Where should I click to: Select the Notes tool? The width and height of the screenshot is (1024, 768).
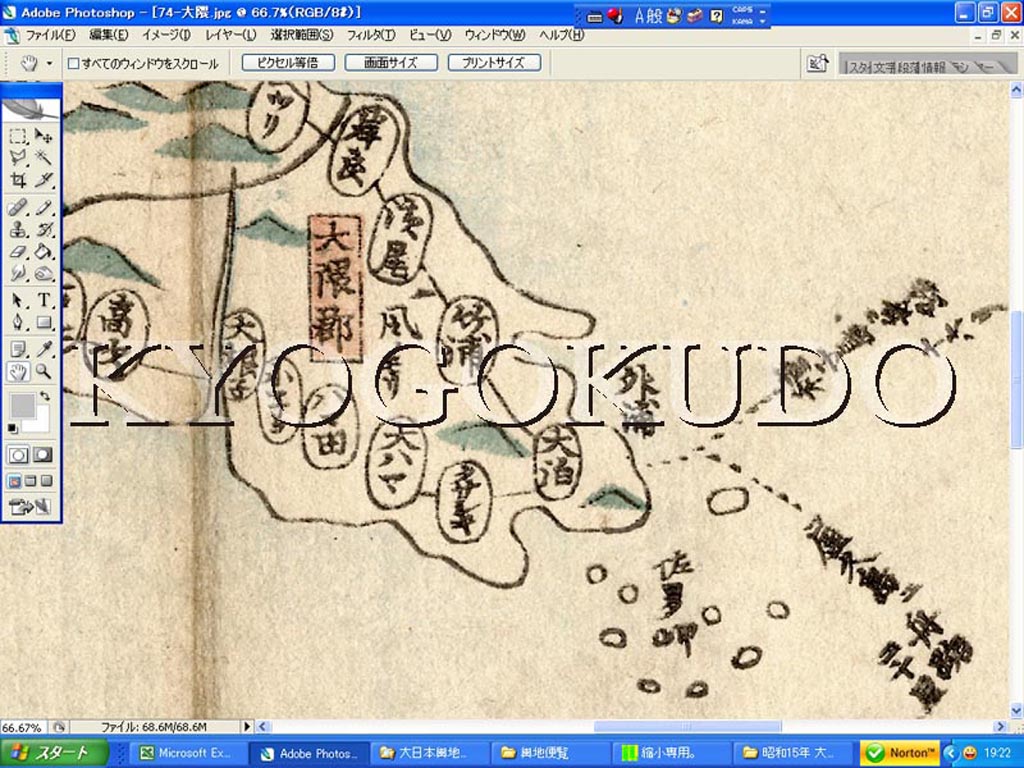[18, 349]
